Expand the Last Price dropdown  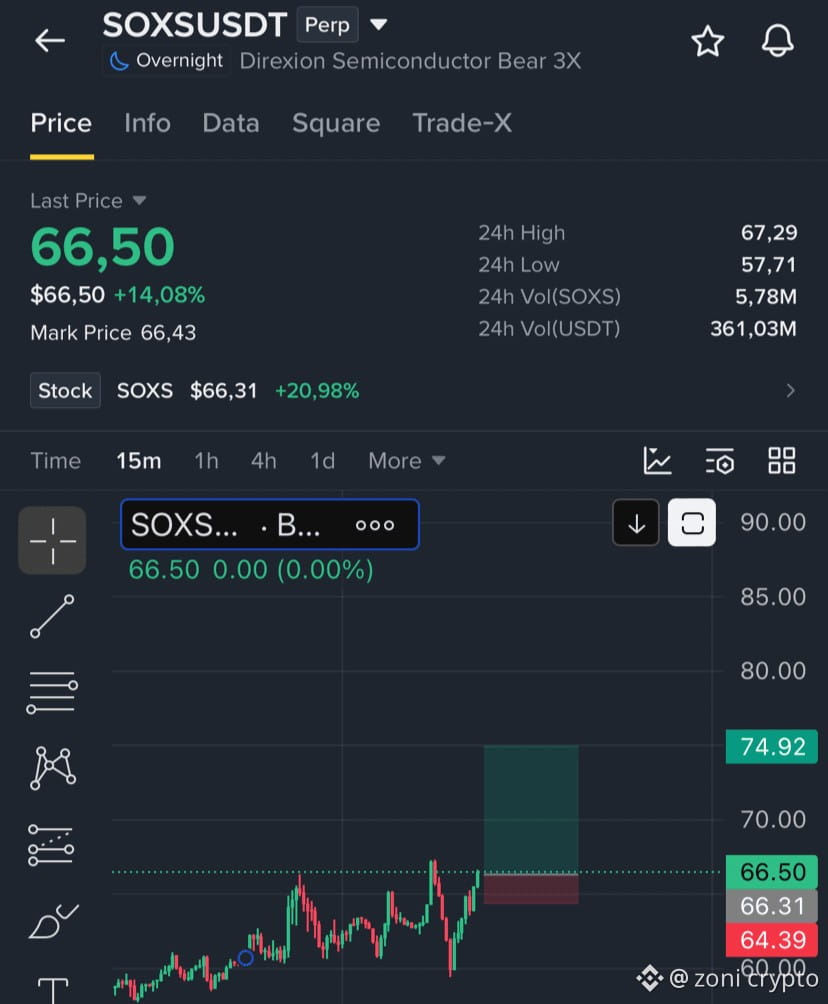(88, 200)
